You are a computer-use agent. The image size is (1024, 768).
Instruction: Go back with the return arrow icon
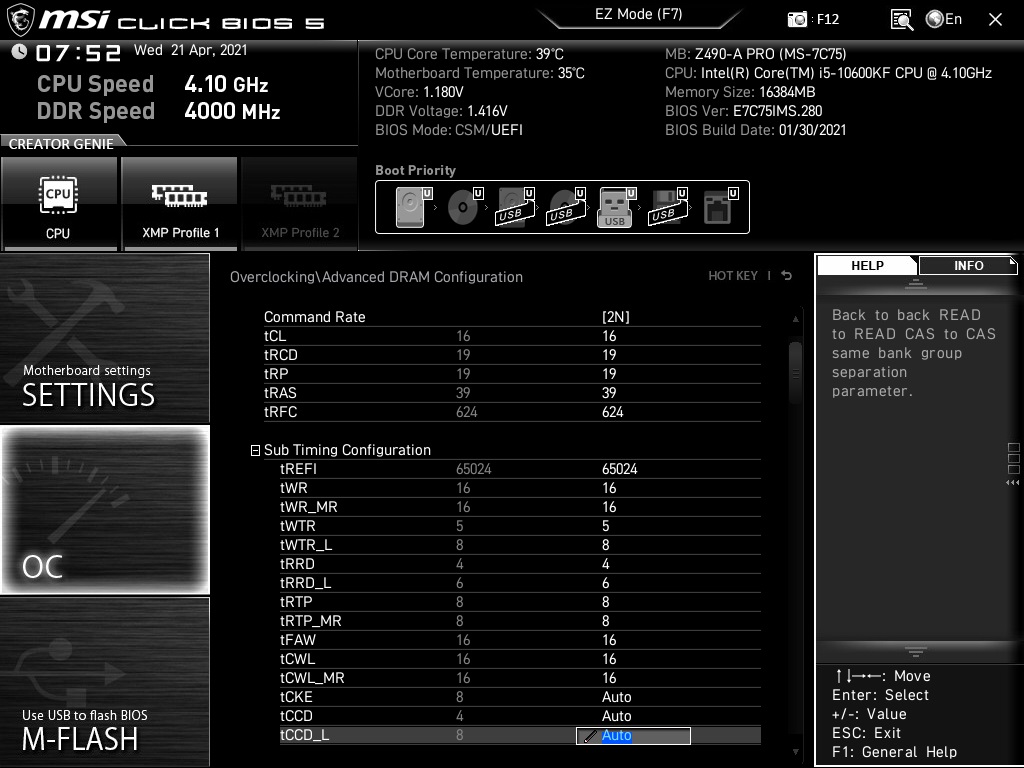787,276
